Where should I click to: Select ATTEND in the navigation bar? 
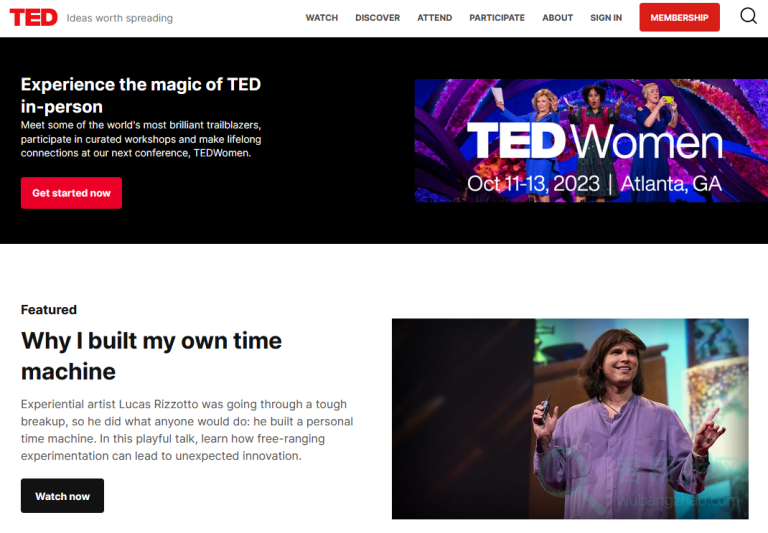434,18
